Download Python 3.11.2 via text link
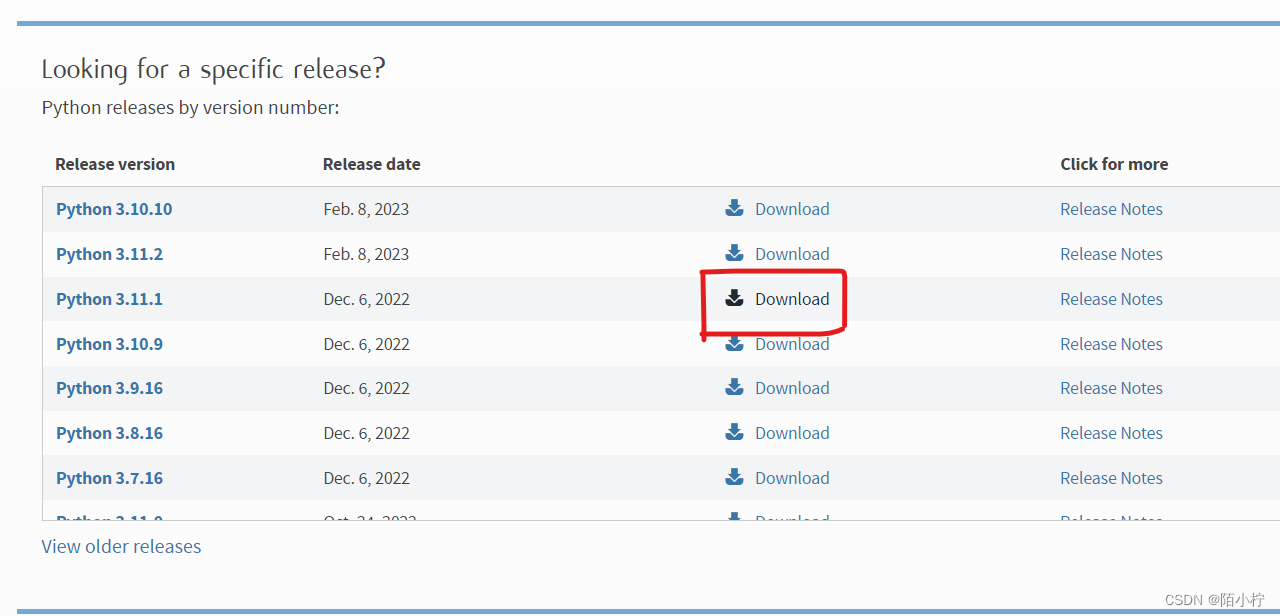Image resolution: width=1280 pixels, height=616 pixels. [x=792, y=254]
